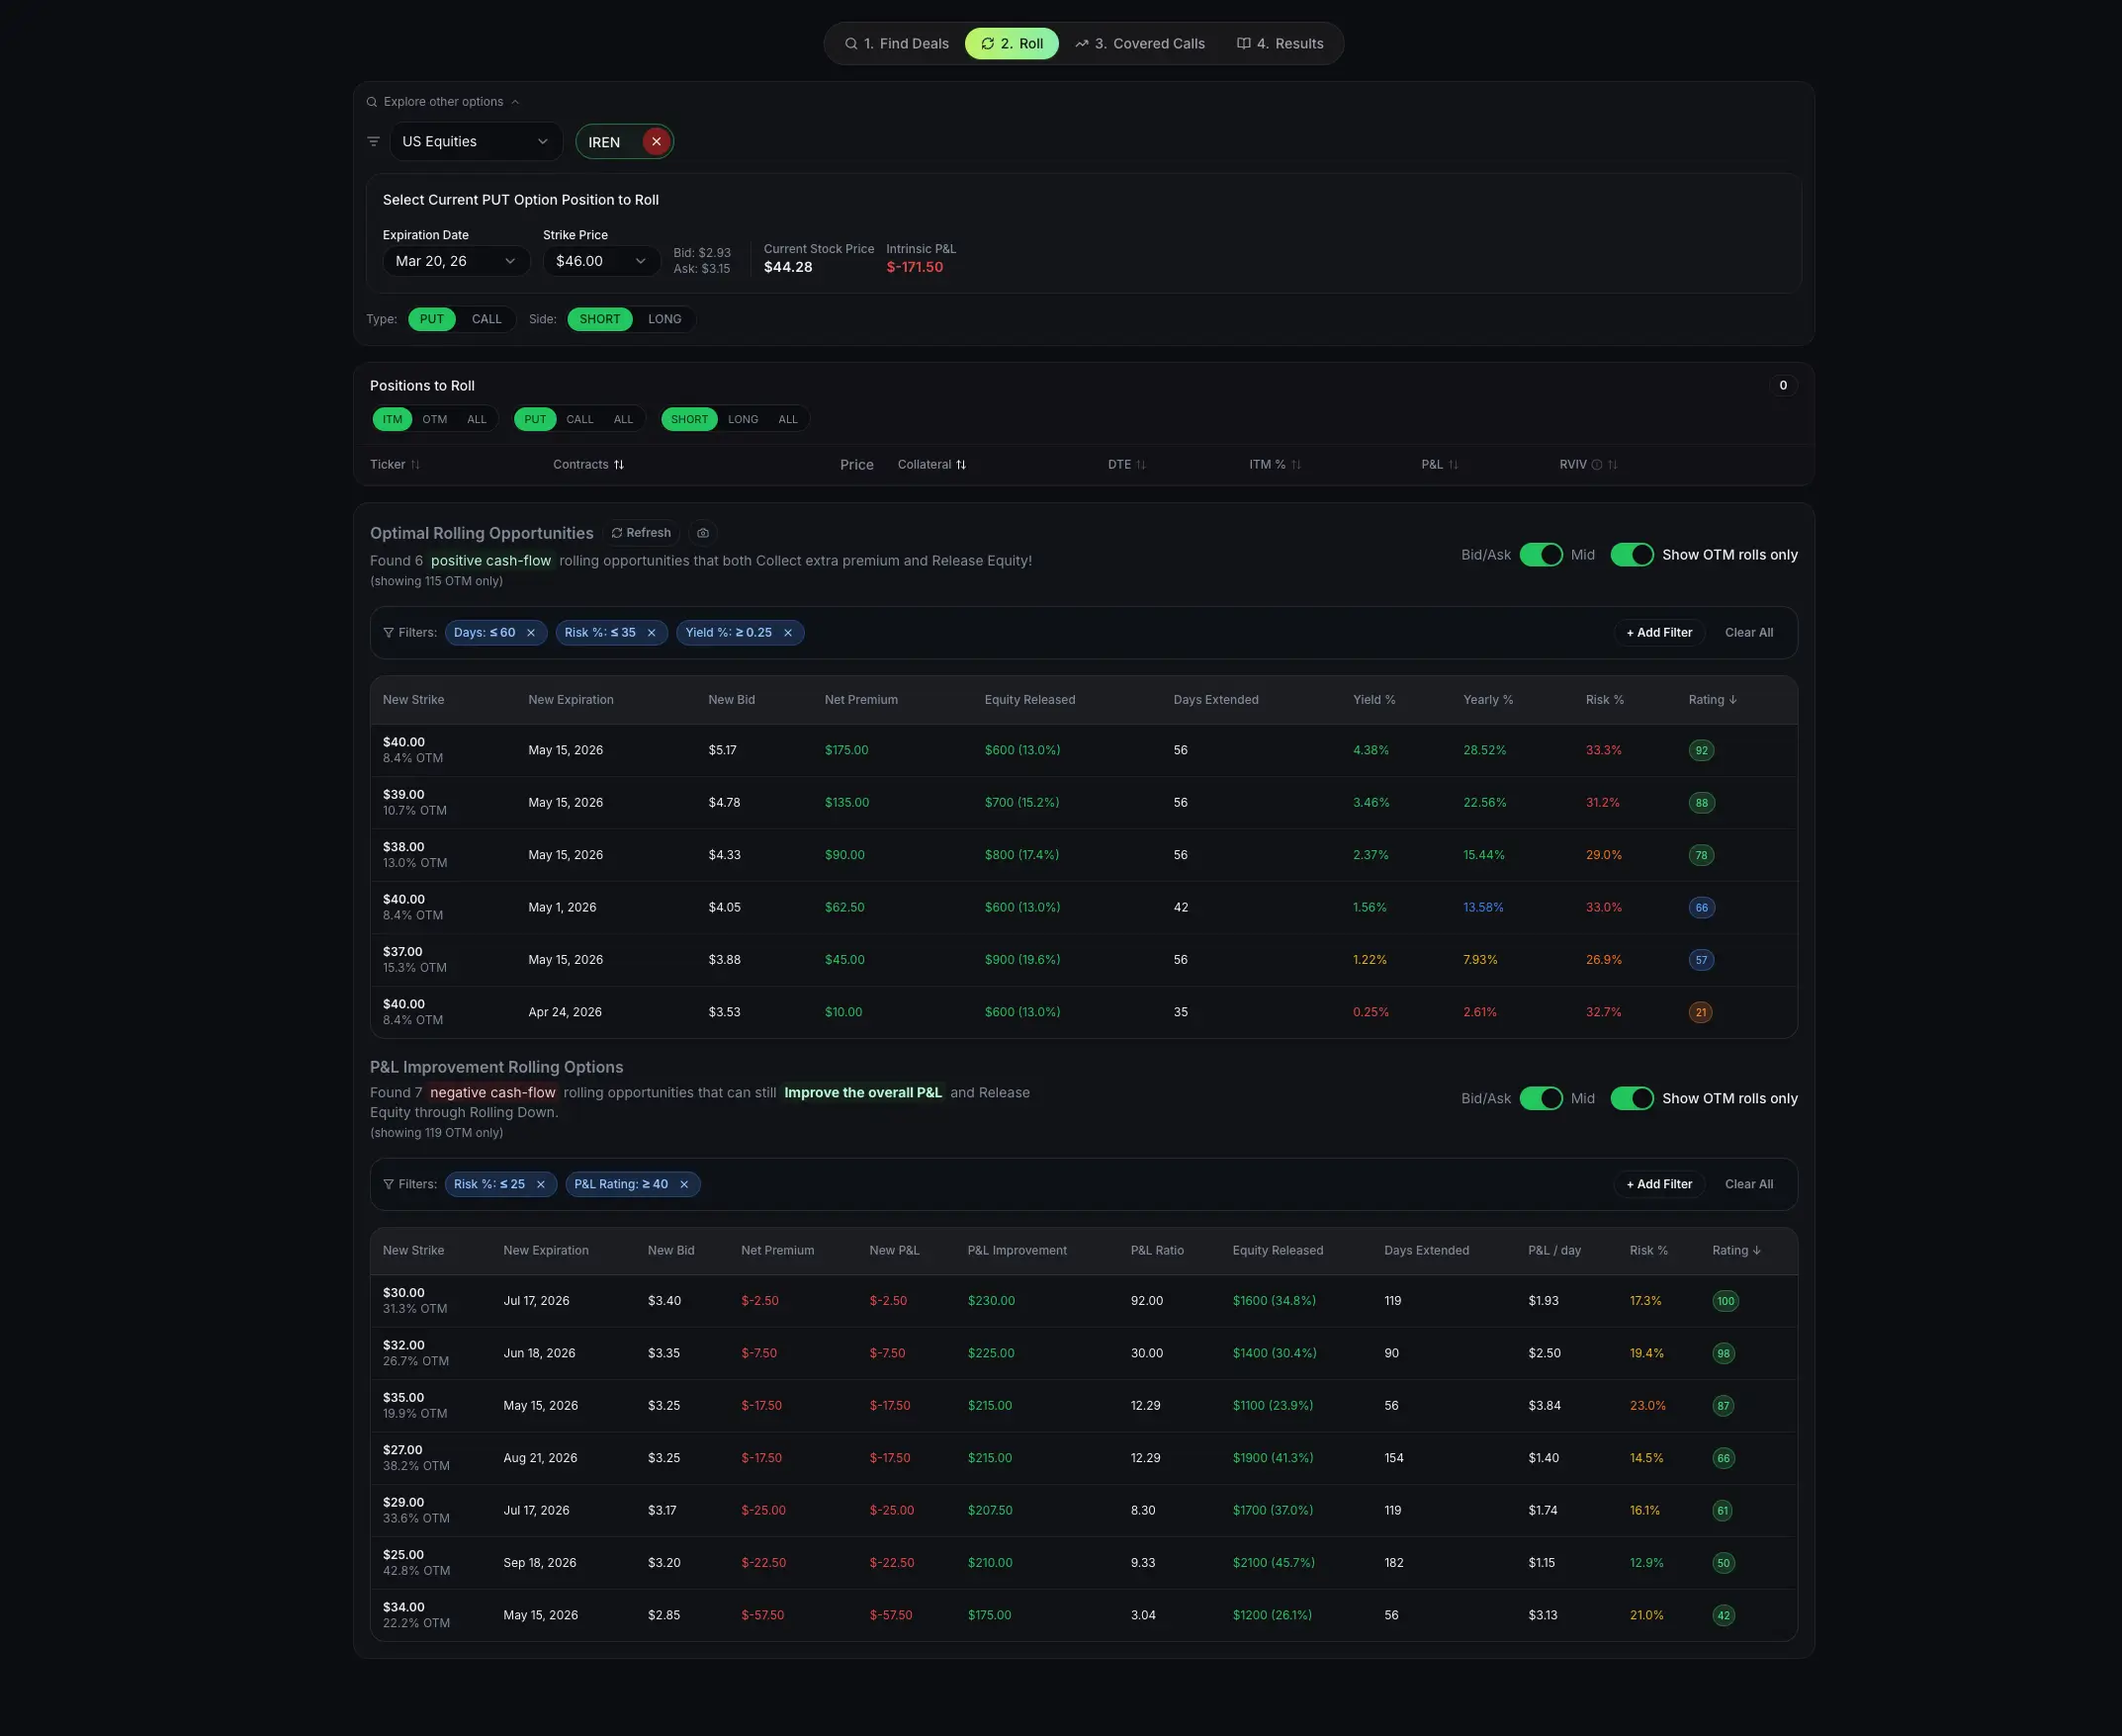
Task: Select ALL in the ITM/OTM filter group
Action: [476, 420]
